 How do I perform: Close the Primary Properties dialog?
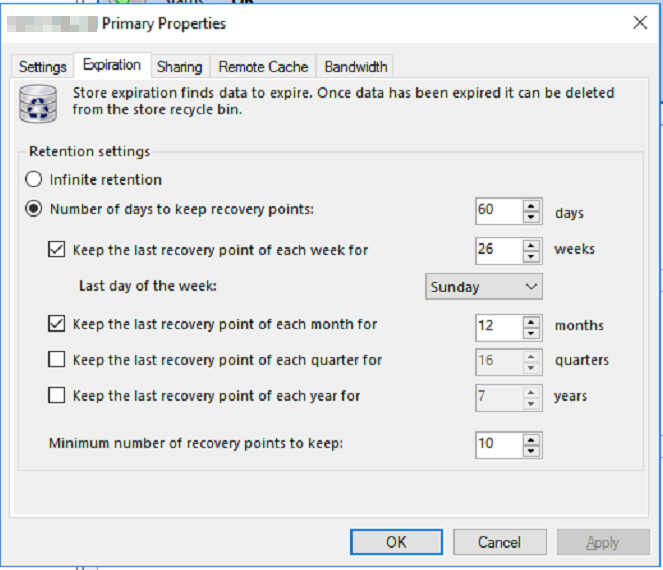point(640,22)
